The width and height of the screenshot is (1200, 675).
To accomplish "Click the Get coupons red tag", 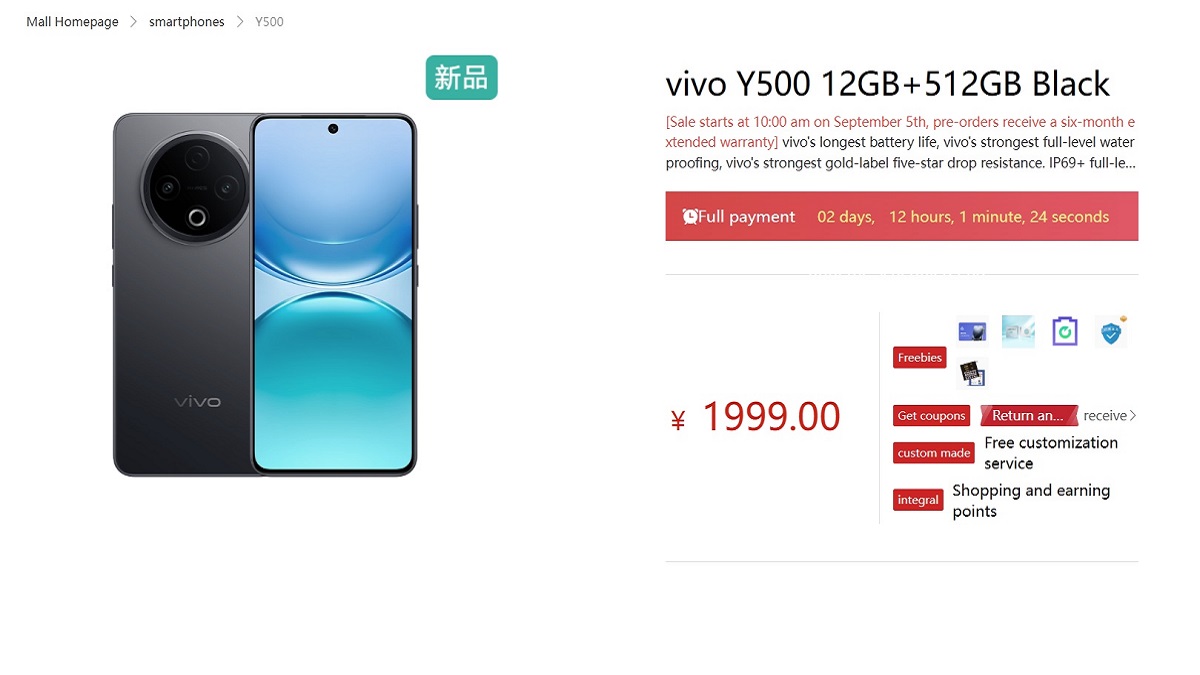I will click(x=931, y=416).
